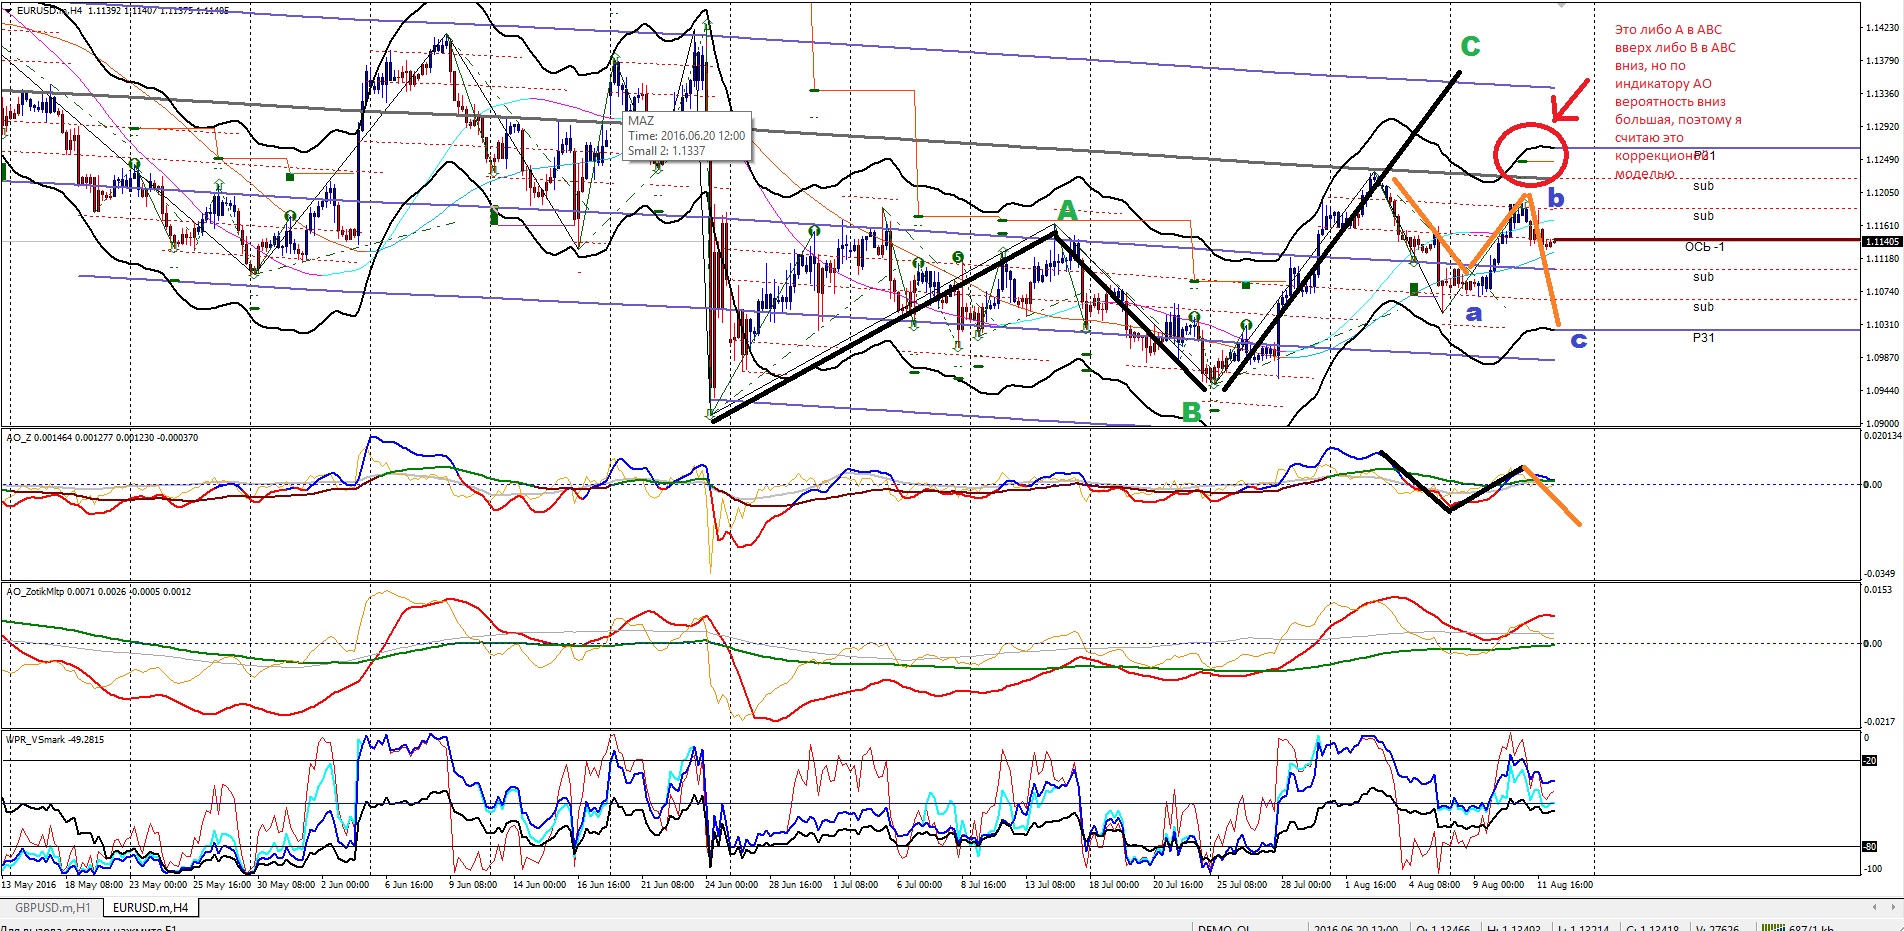Click the current price tag 1.11405 on the axis
The image size is (1904, 931).
click(1881, 241)
